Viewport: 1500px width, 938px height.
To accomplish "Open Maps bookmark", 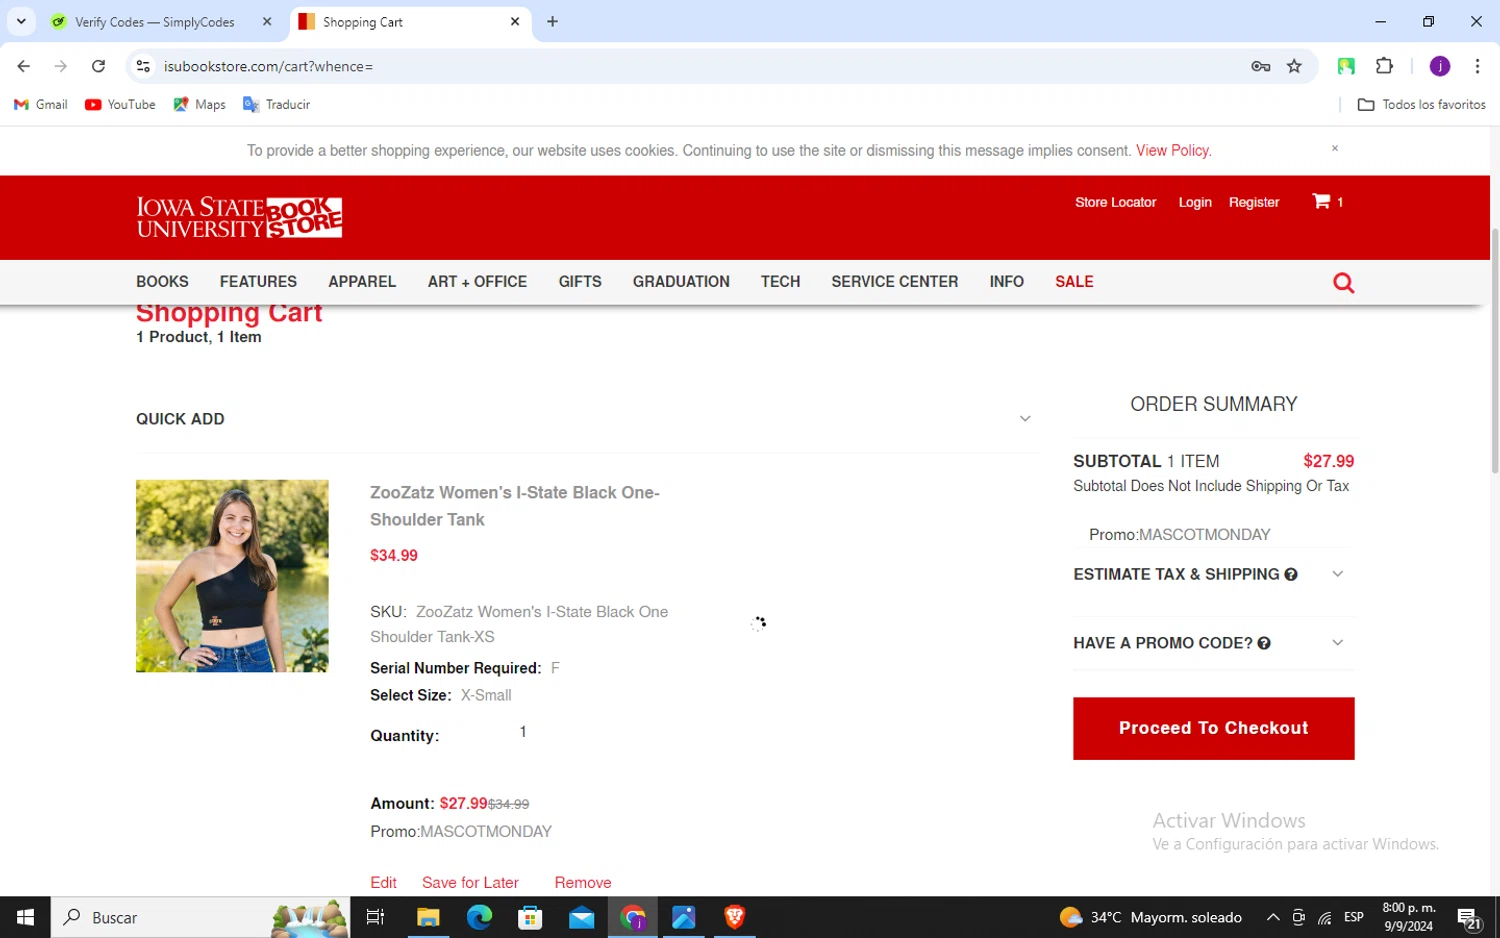I will (199, 104).
